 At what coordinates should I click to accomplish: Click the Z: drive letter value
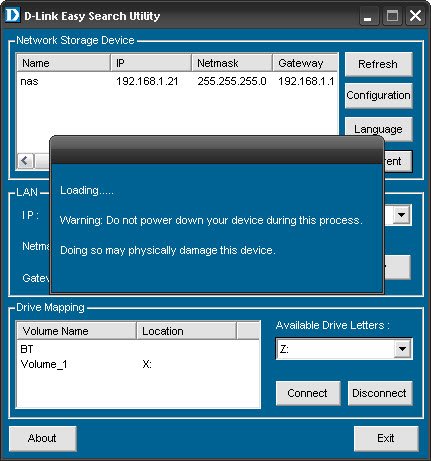coord(284,349)
